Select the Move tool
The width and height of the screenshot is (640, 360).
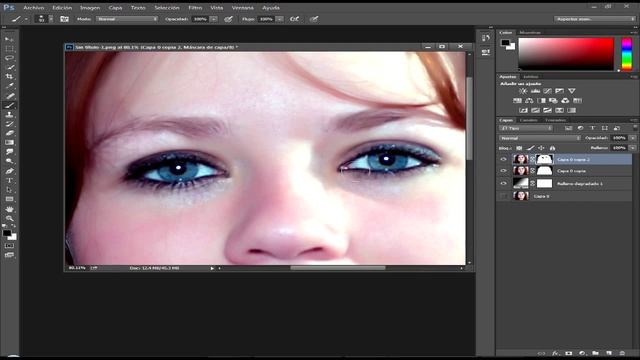9,39
